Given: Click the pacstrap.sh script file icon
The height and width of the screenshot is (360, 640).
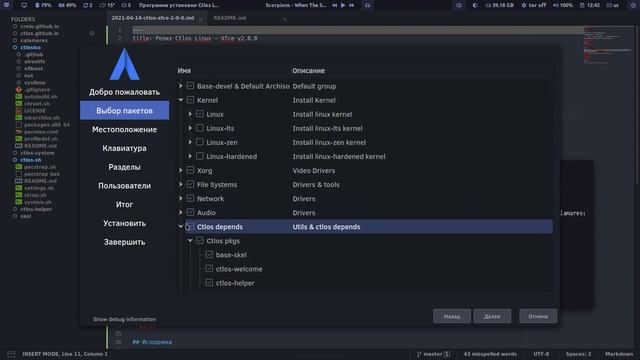Looking at the screenshot, I should coord(18,167).
